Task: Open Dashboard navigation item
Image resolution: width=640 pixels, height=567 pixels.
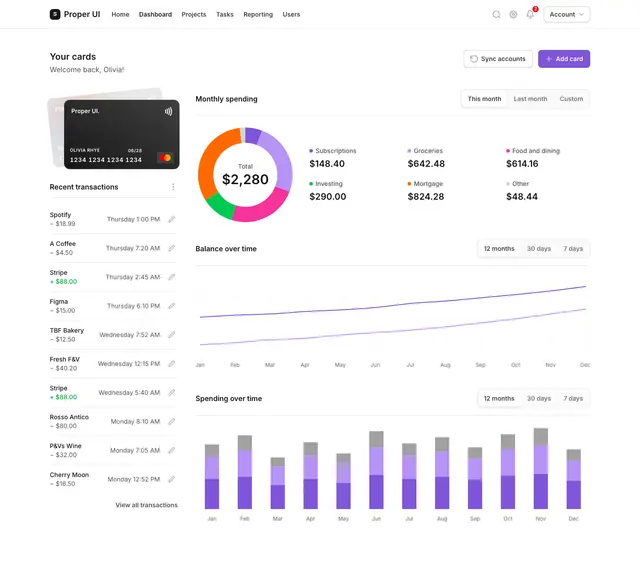Action: (155, 14)
